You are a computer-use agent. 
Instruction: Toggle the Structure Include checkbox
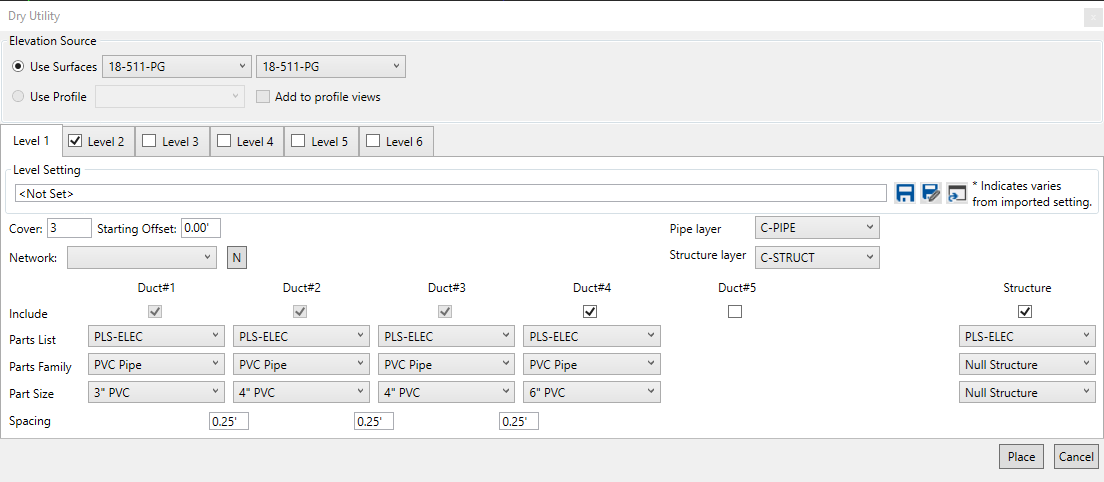pyautogui.click(x=1025, y=312)
